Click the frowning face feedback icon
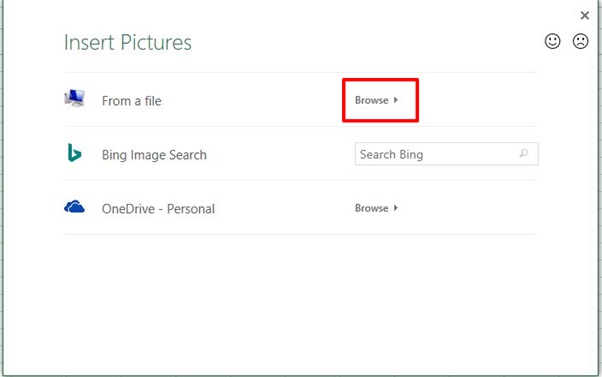The height and width of the screenshot is (377, 602). click(580, 41)
